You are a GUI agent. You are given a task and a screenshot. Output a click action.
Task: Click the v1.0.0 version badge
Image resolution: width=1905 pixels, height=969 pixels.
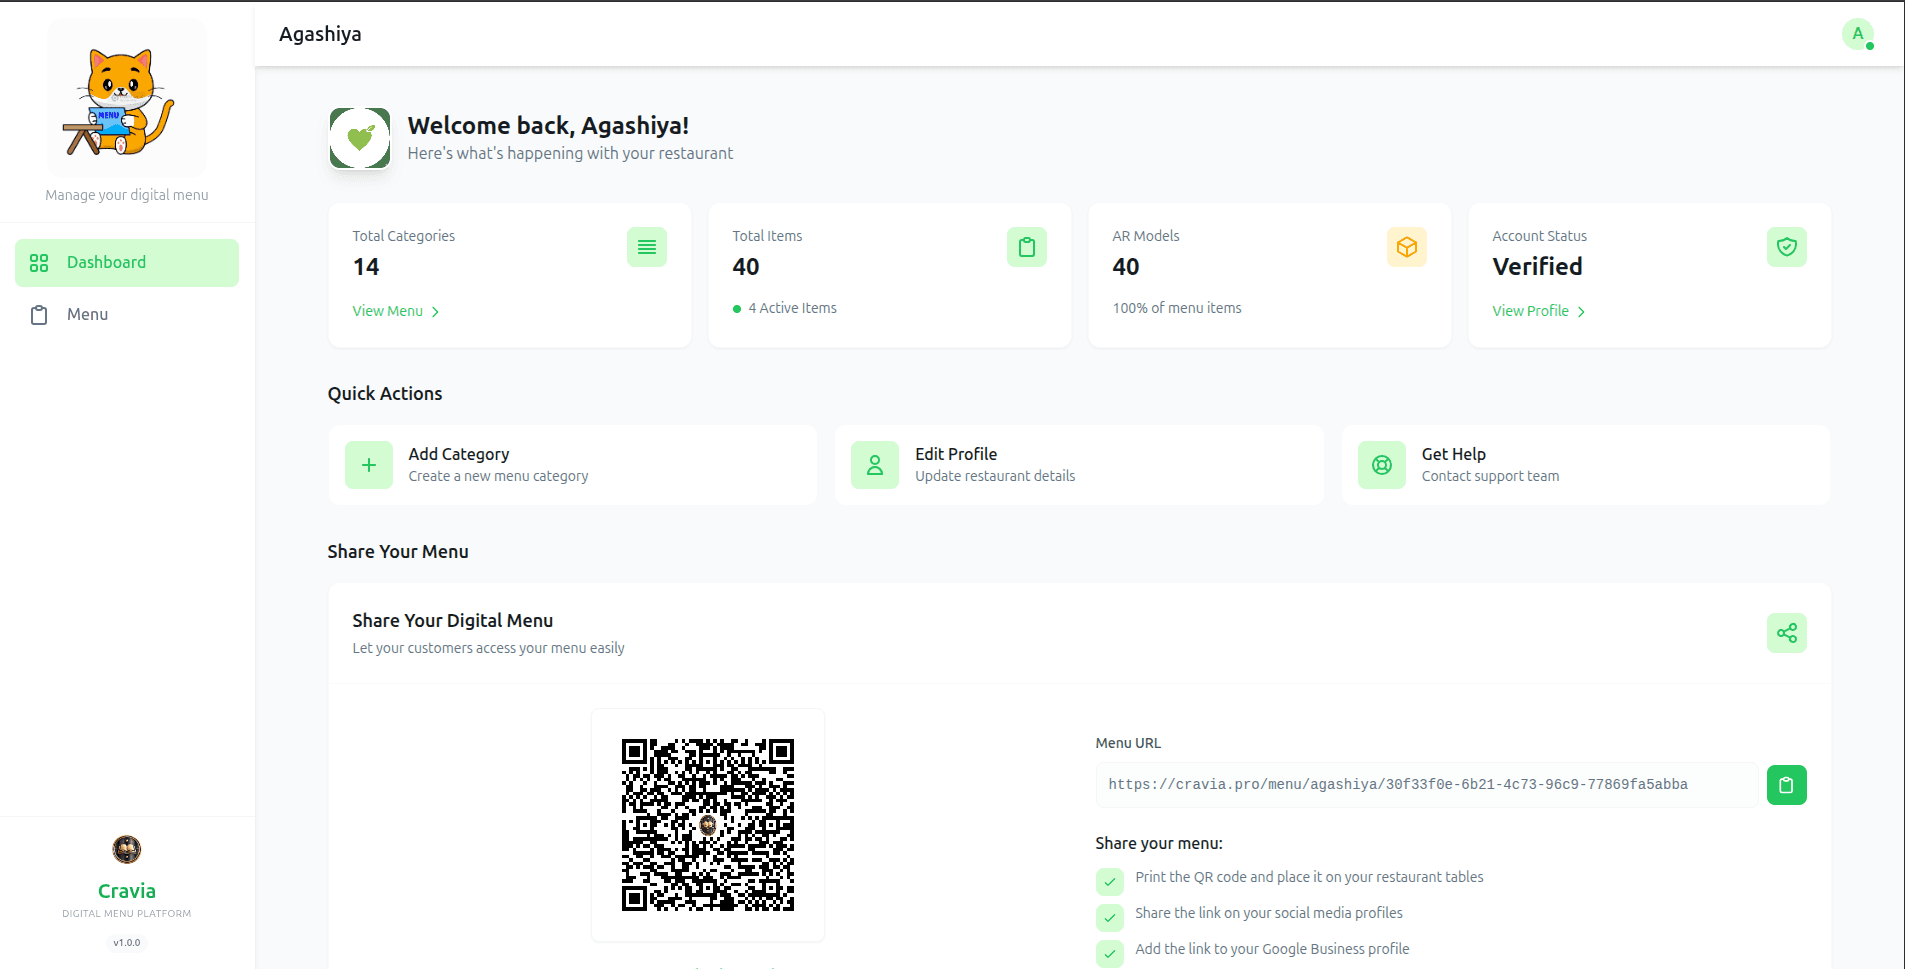coord(127,943)
